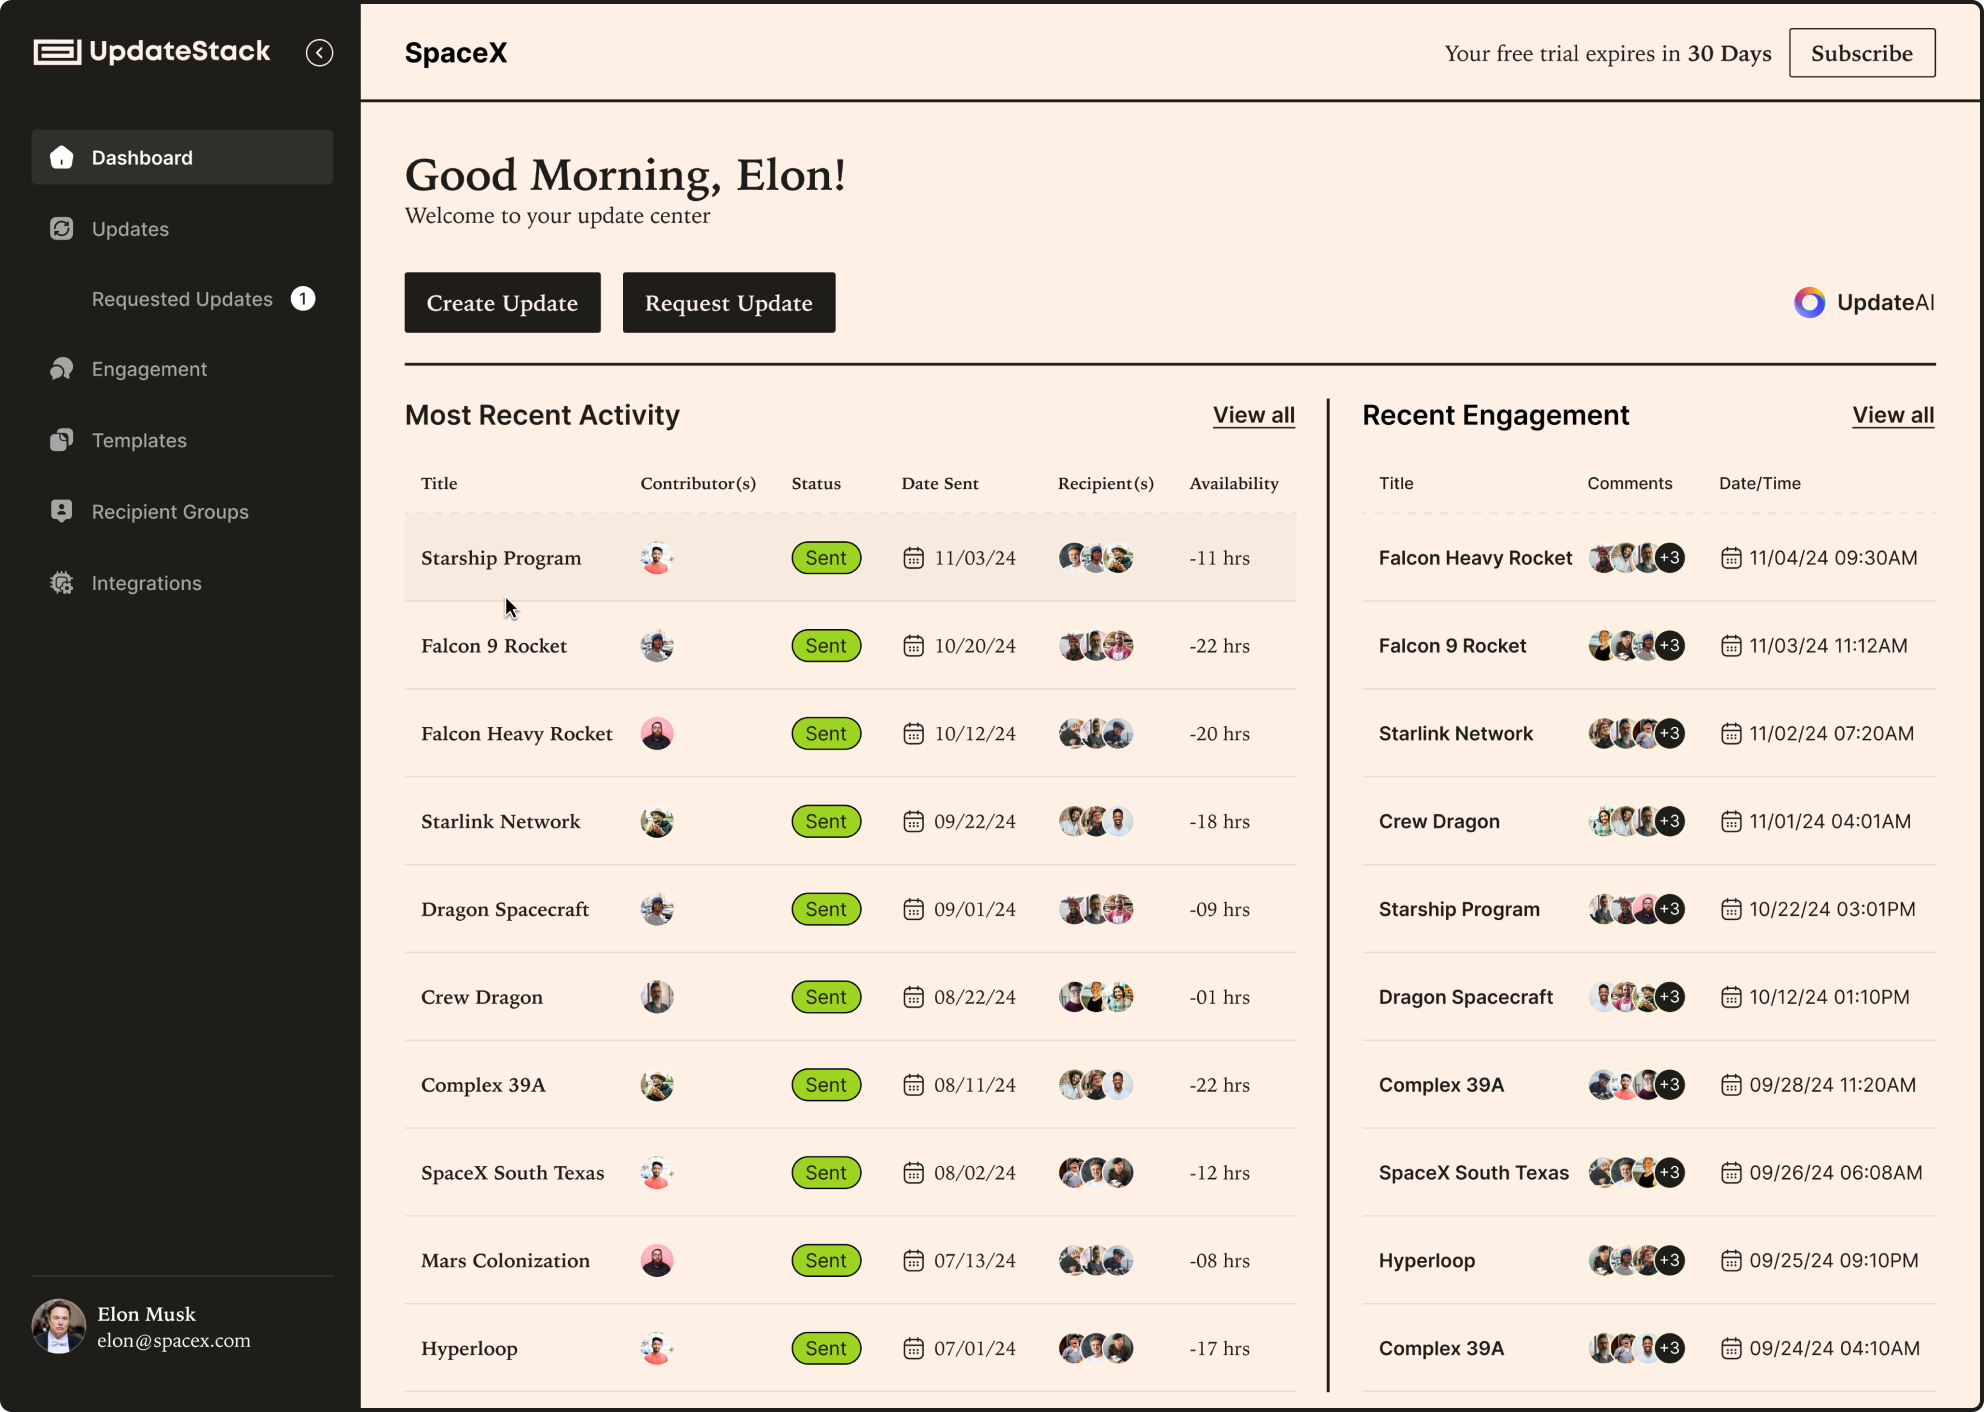
Task: Open Complex 39A engagement dated 09/24/24
Action: [1649, 1349]
